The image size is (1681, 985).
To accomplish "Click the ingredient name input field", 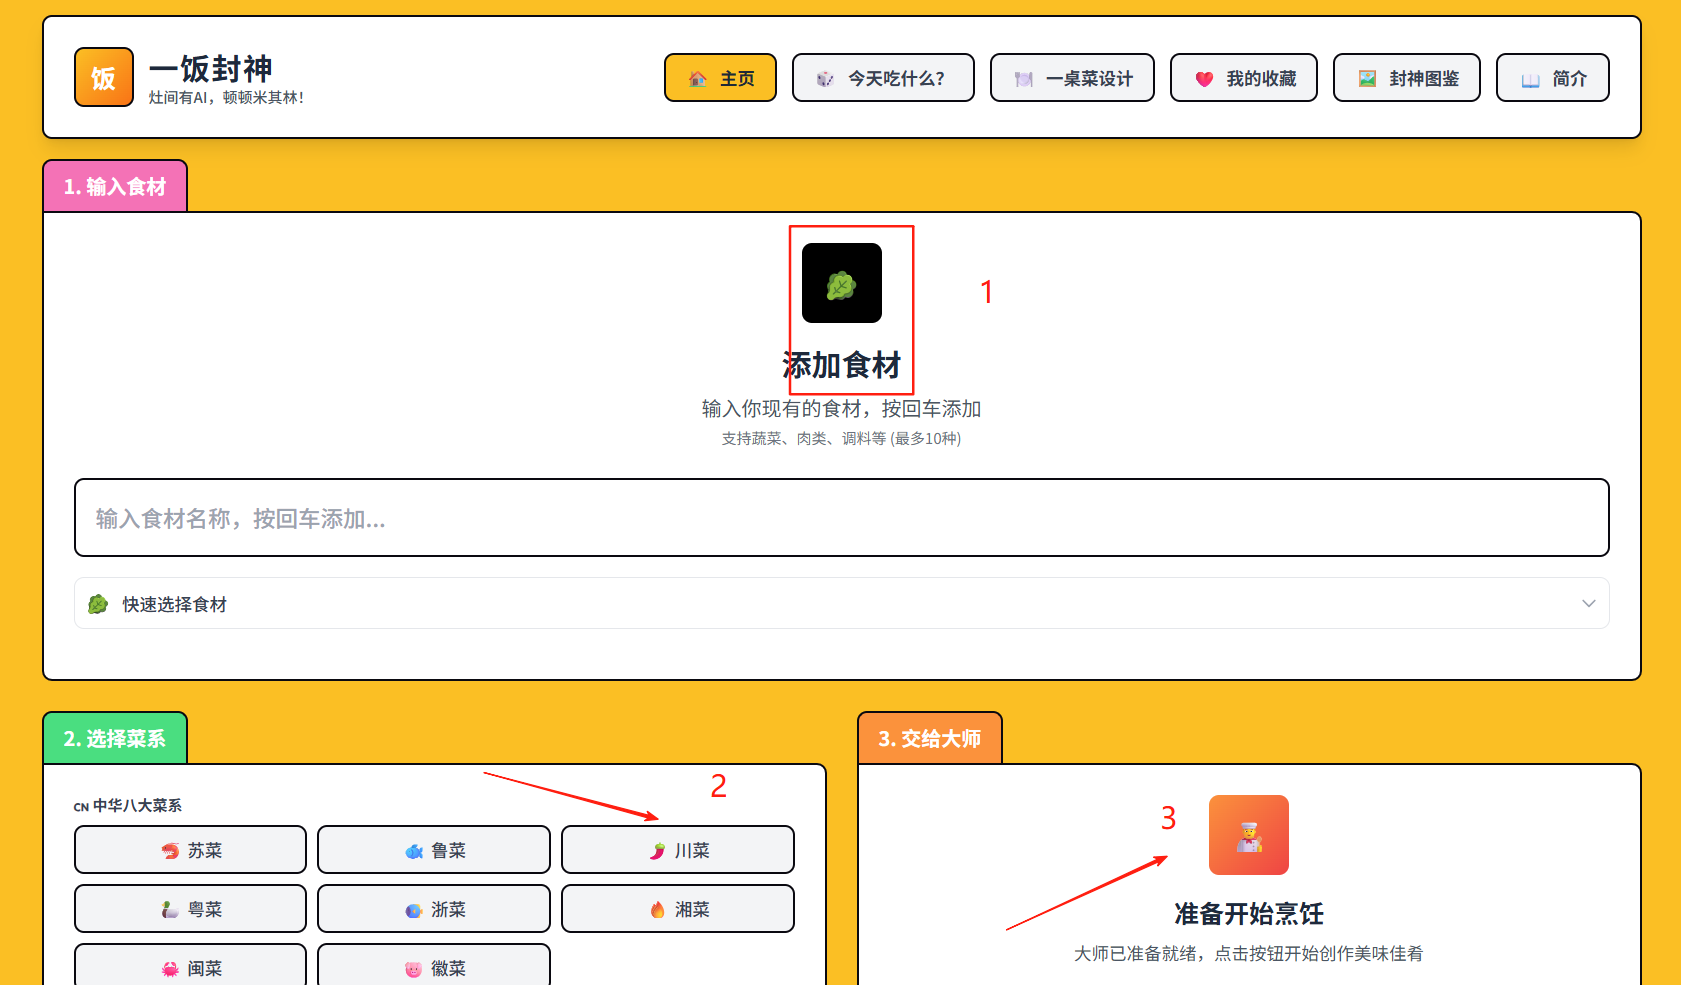I will (840, 518).
